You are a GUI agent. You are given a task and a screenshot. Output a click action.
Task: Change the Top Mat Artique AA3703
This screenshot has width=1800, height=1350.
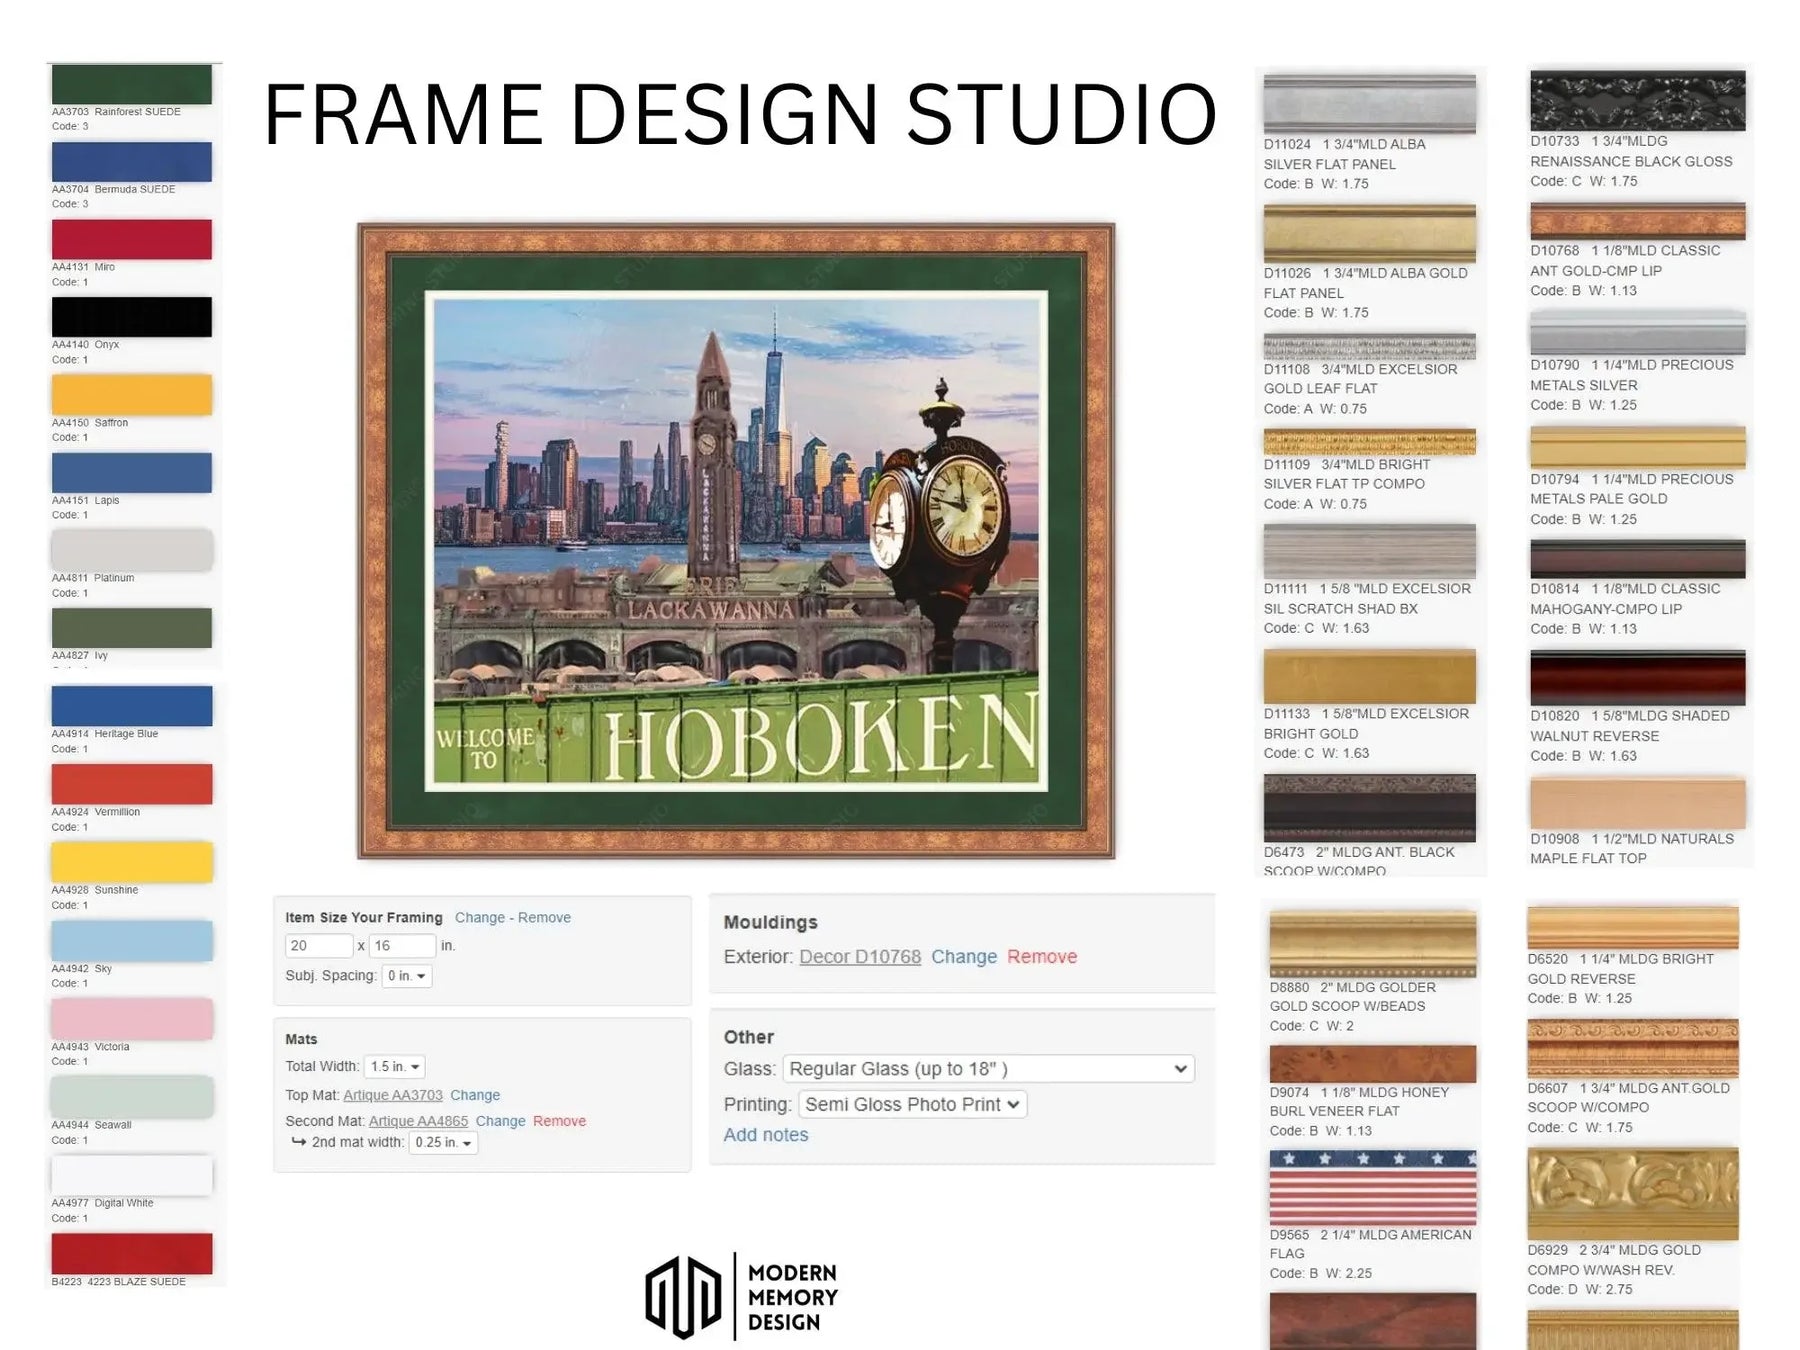point(474,1095)
